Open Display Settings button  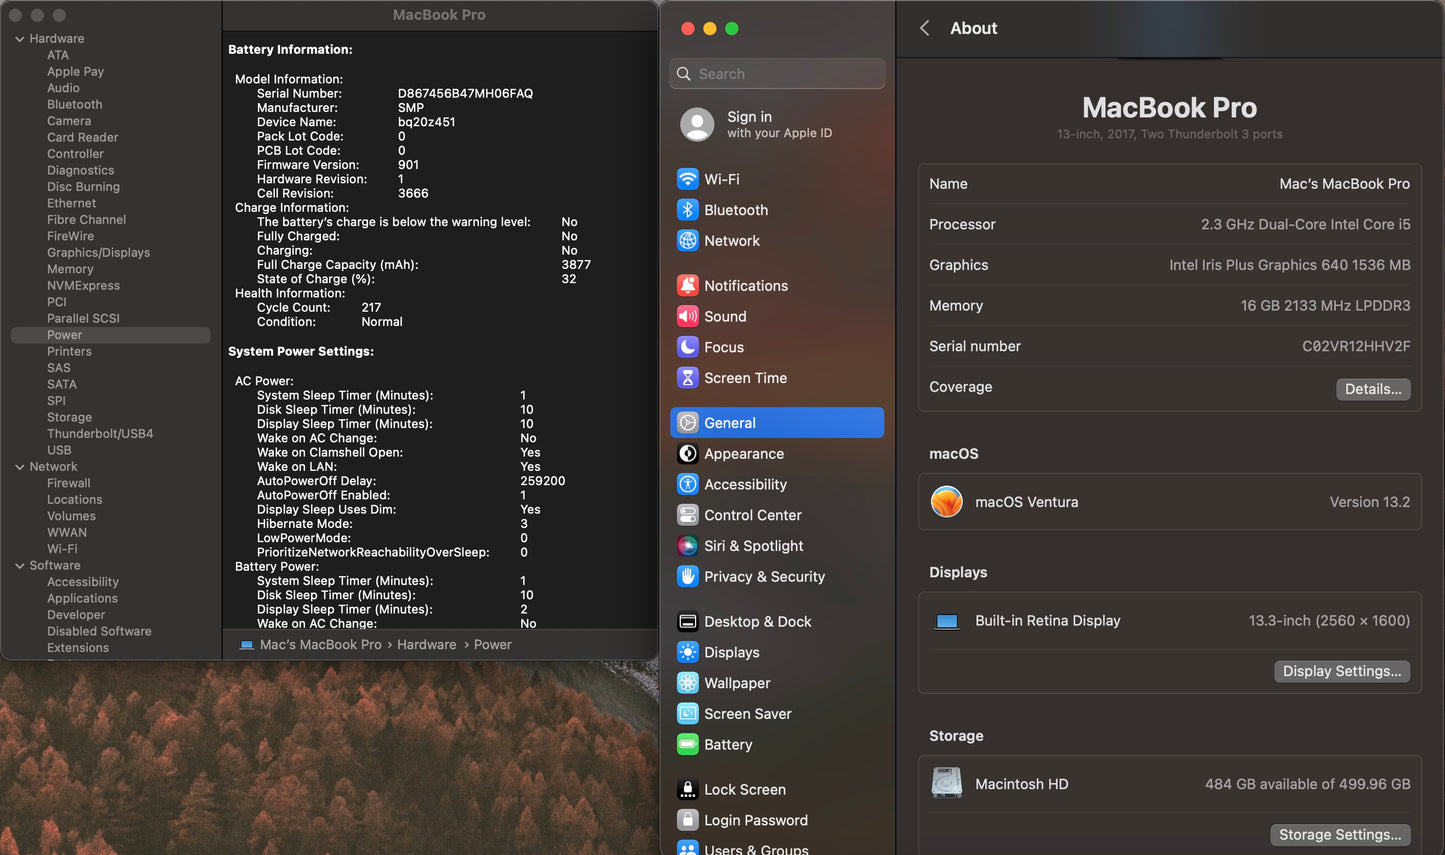[x=1341, y=671]
